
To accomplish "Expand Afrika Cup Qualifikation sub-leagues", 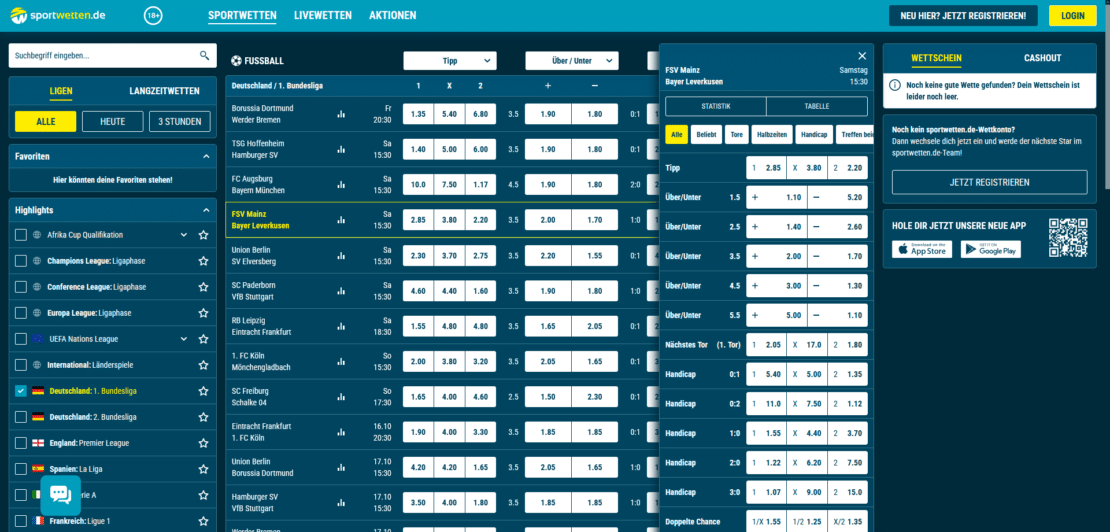I will (x=184, y=235).
